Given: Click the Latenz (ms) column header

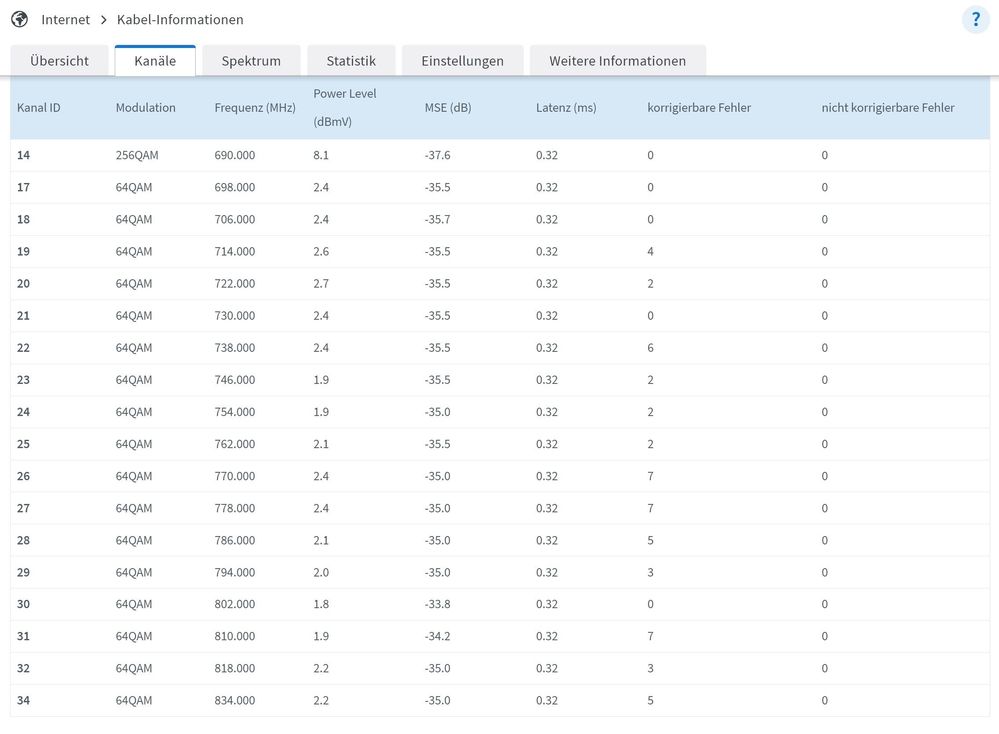Looking at the screenshot, I should 566,108.
